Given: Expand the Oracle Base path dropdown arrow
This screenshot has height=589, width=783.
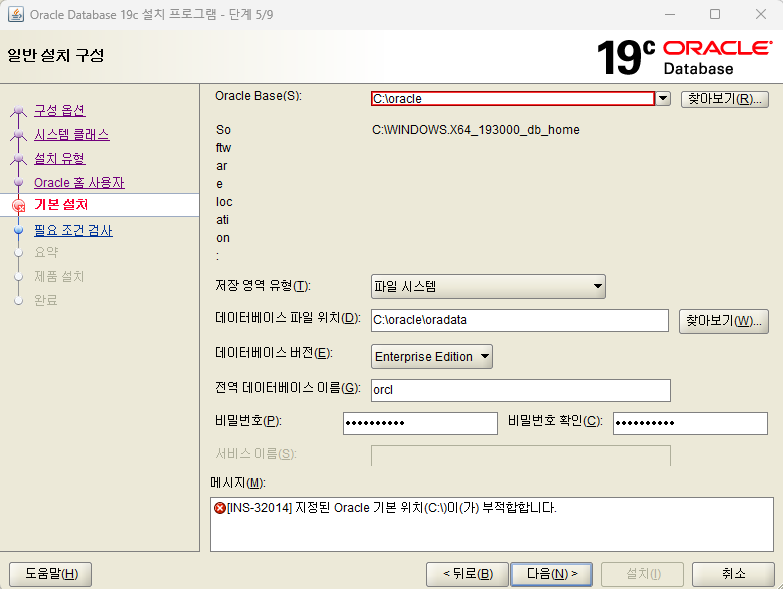Looking at the screenshot, I should [x=663, y=99].
